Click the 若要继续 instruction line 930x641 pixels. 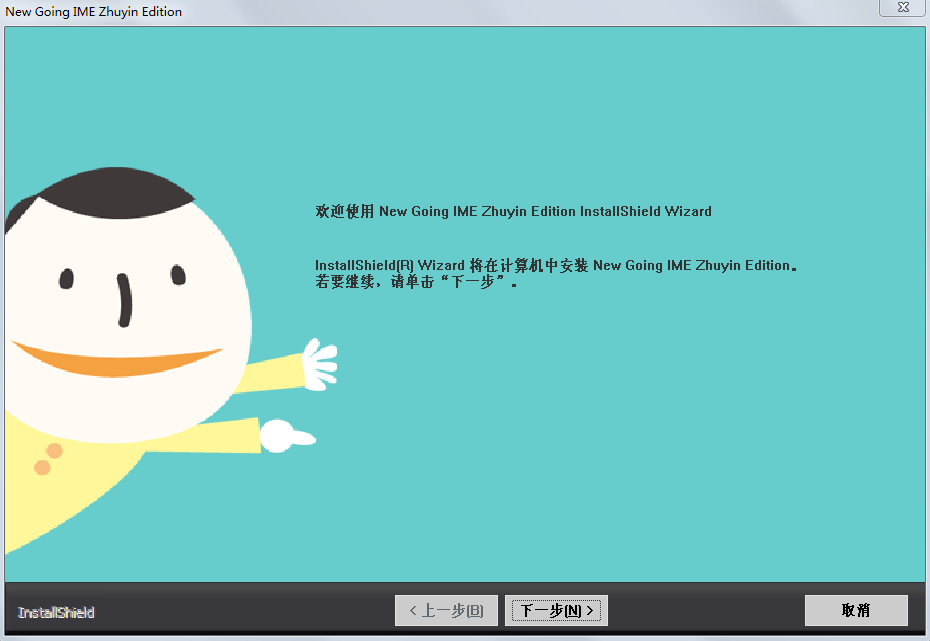click(x=416, y=282)
